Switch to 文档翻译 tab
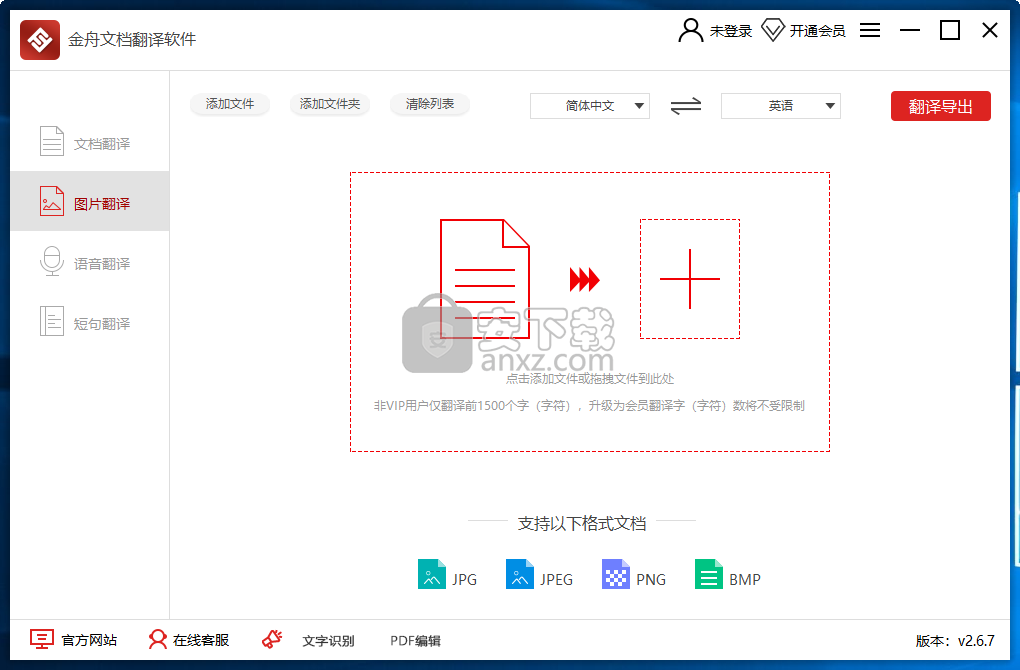 click(90, 142)
